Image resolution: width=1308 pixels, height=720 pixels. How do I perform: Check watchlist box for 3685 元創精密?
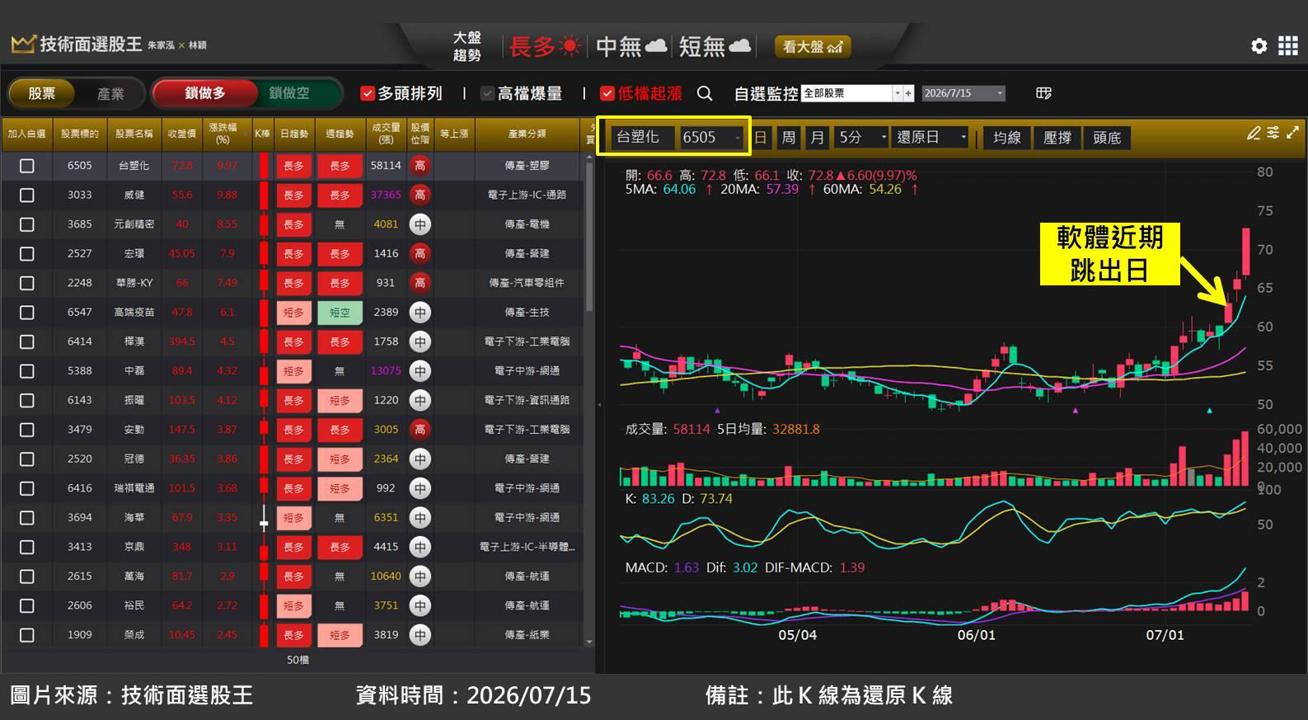tap(27, 224)
